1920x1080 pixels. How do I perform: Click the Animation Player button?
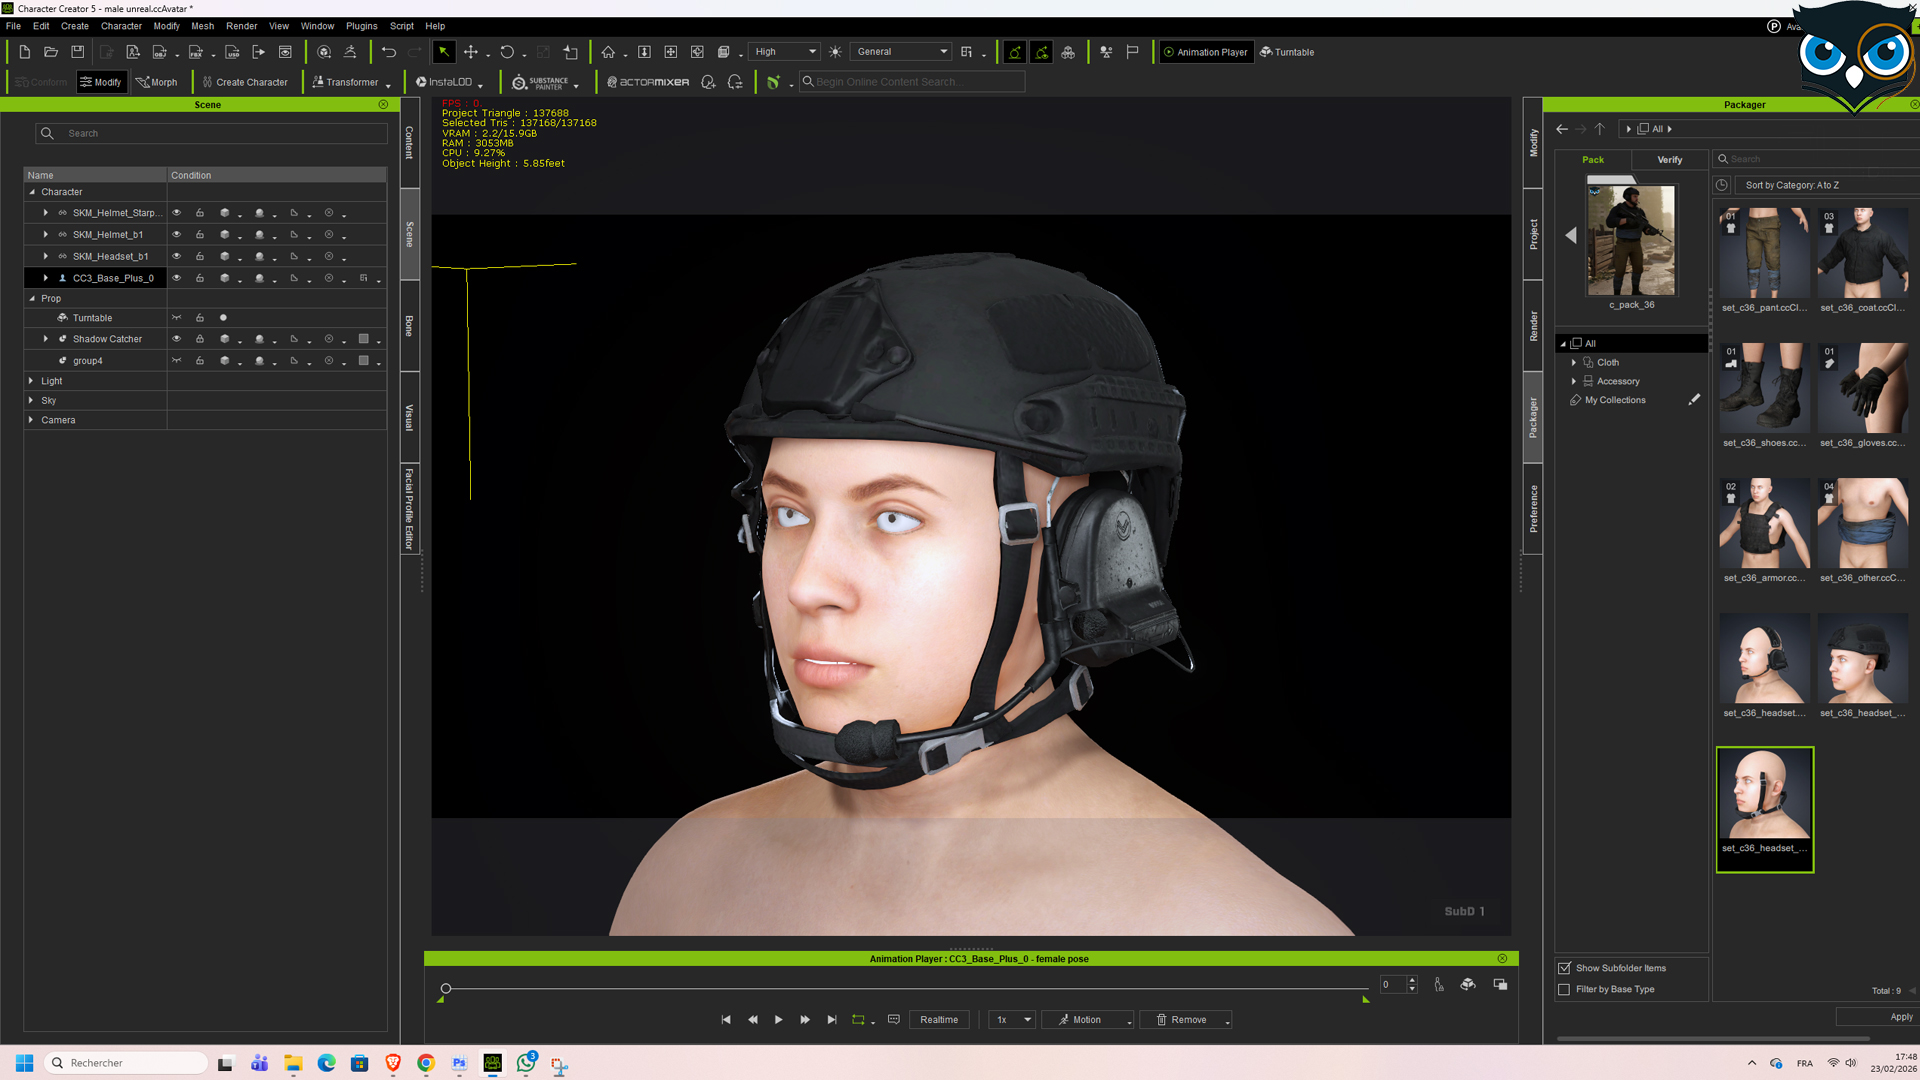tap(1205, 52)
